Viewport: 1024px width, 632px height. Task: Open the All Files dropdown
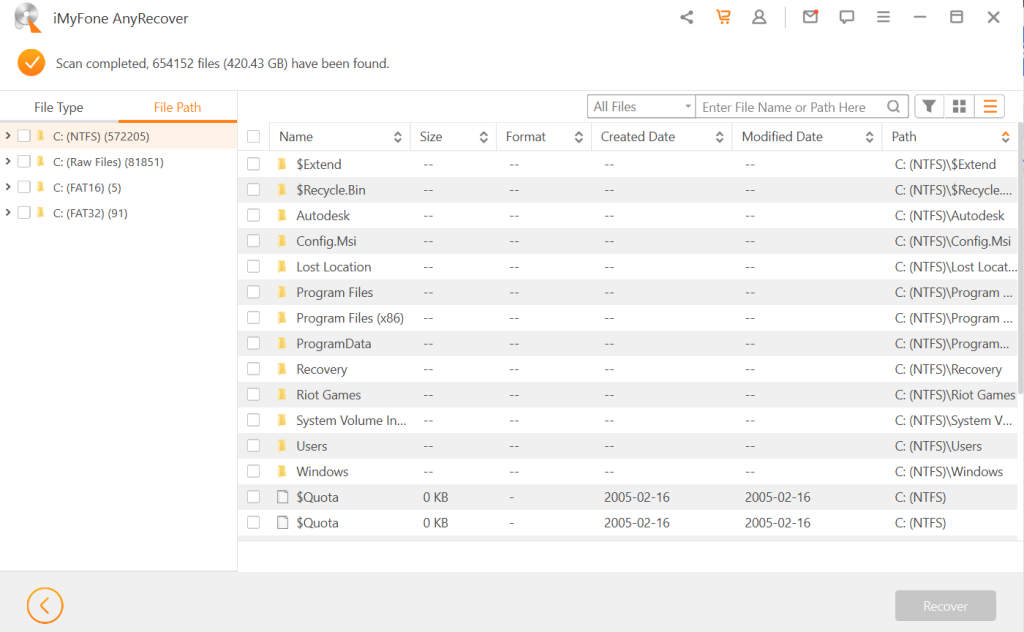pyautogui.click(x=640, y=105)
